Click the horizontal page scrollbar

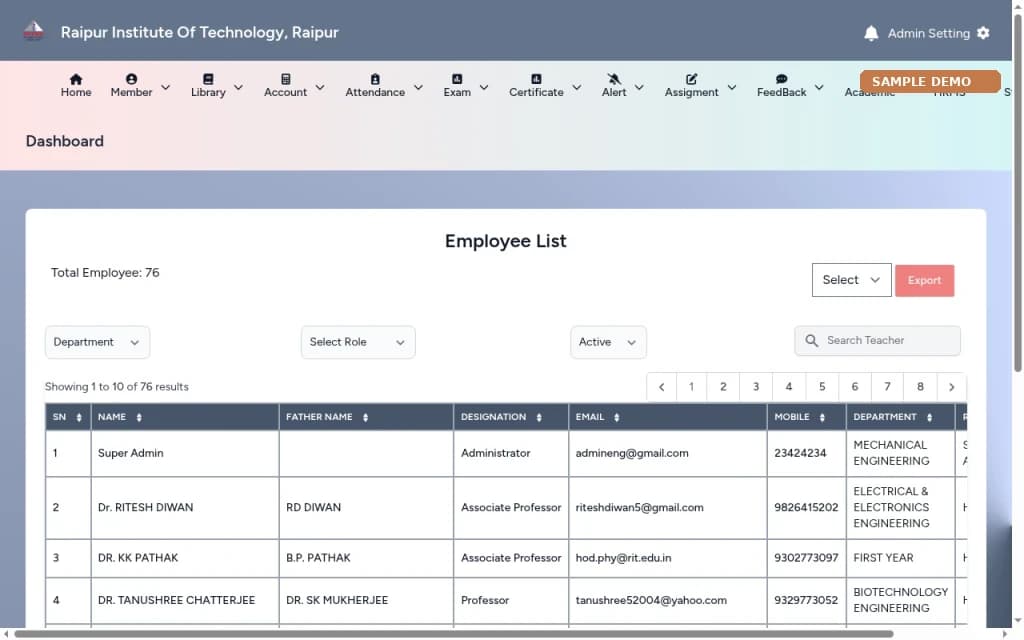[453, 634]
